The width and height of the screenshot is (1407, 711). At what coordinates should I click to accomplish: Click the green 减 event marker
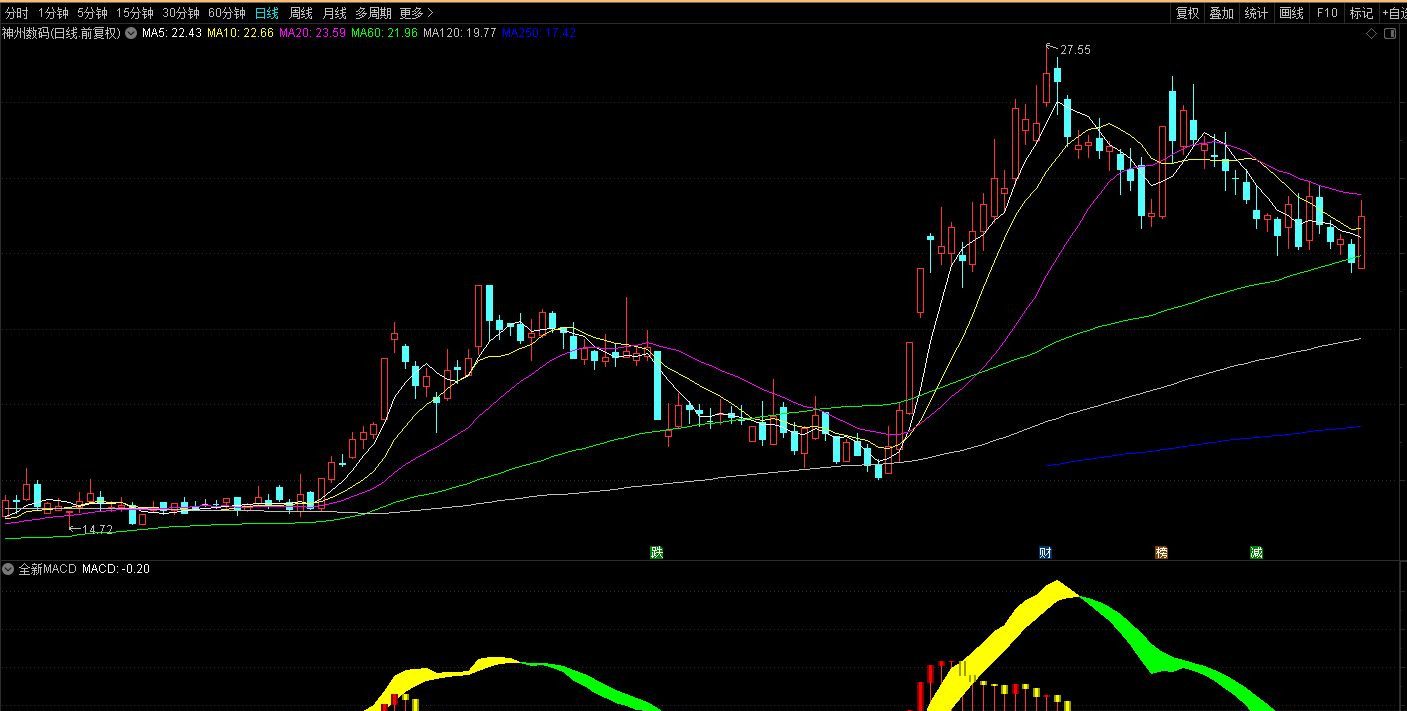1256,552
